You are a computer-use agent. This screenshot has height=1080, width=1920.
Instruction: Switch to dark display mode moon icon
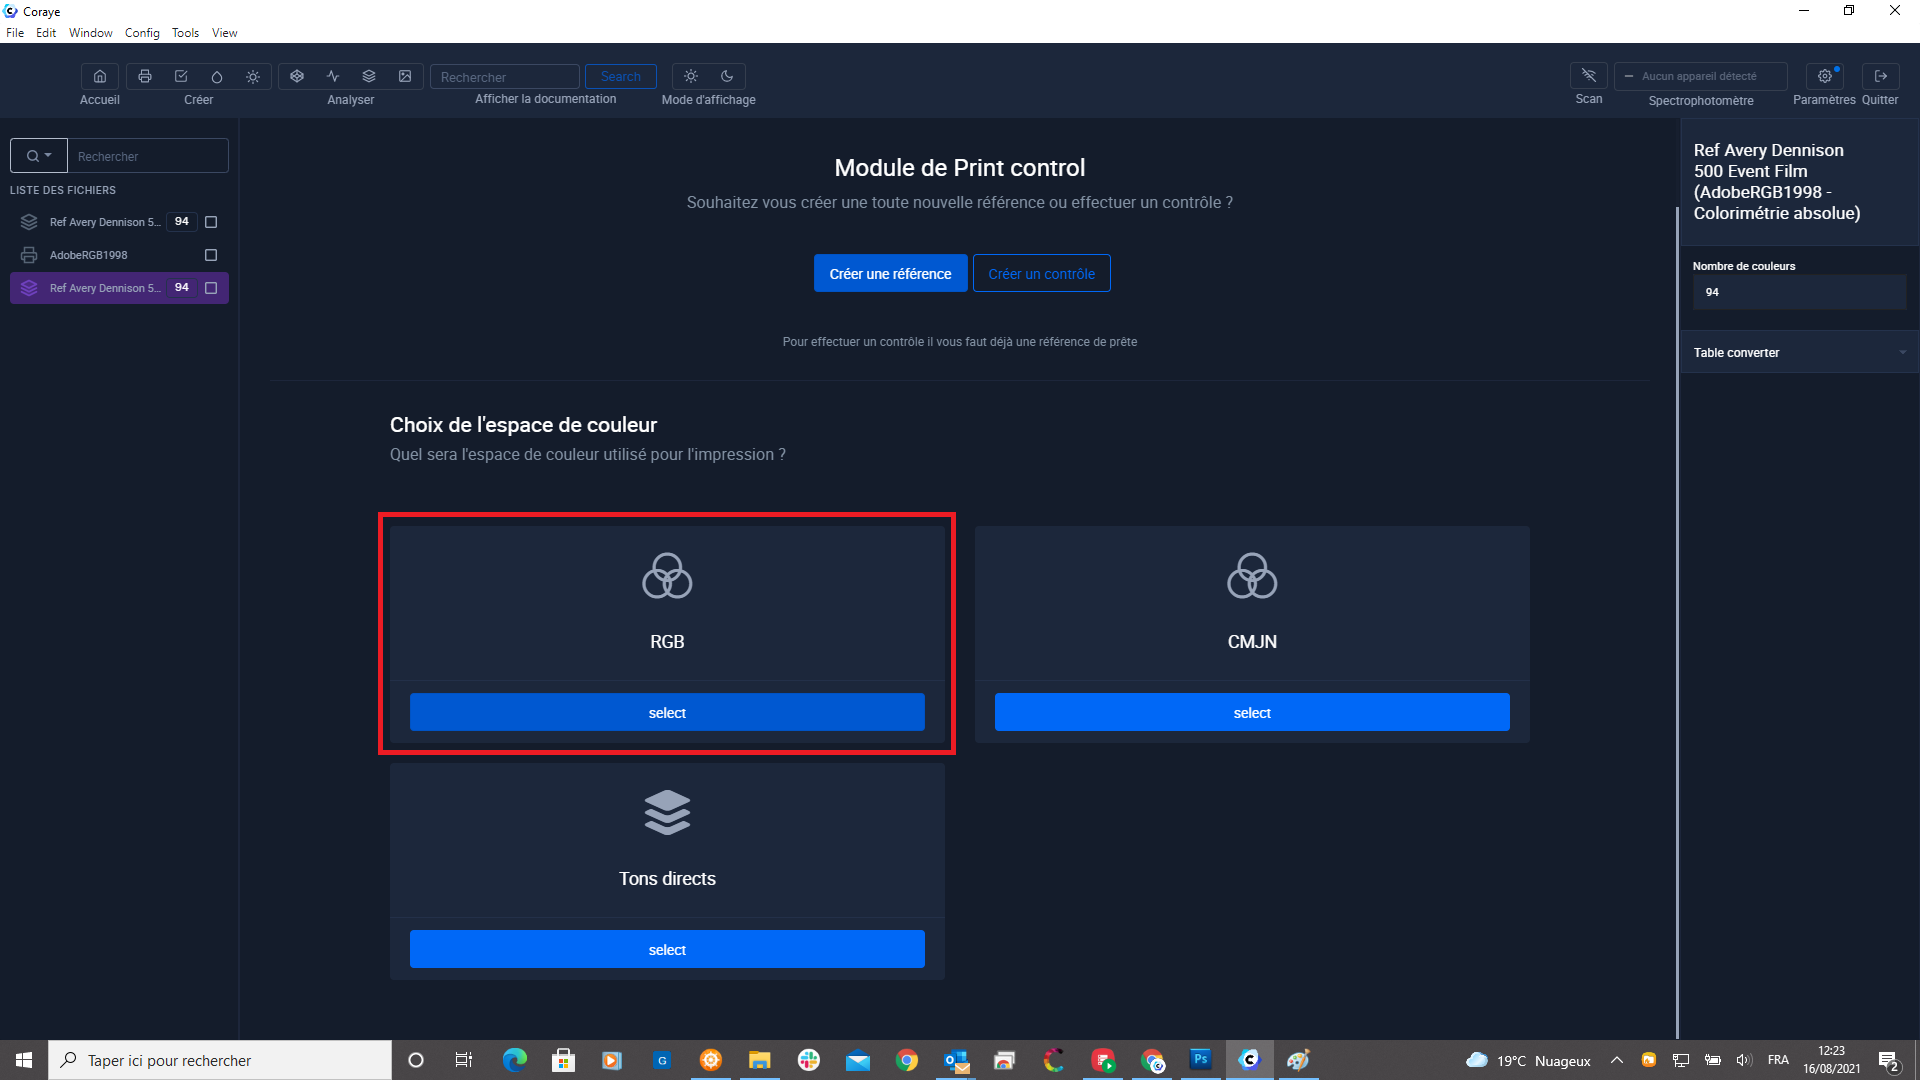point(727,76)
